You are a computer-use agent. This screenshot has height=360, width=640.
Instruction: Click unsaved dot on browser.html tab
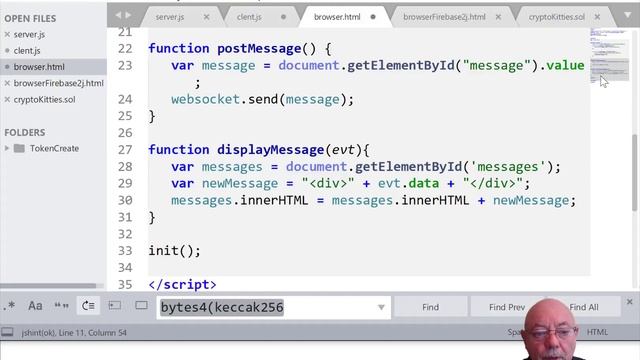coord(373,17)
